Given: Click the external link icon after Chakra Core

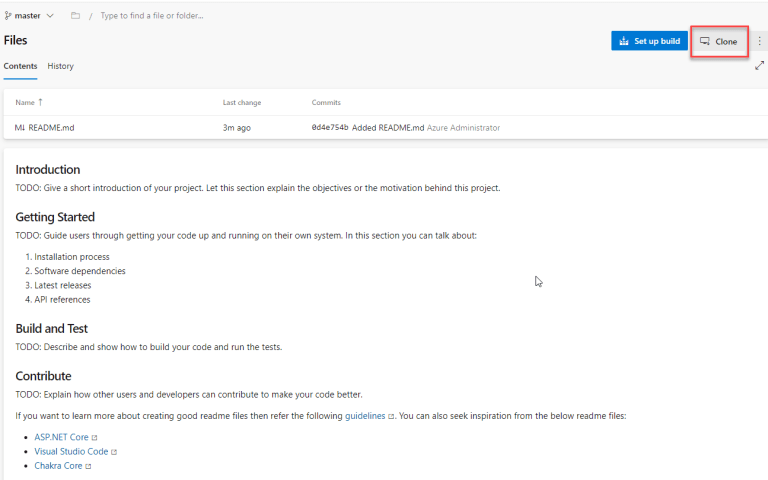Looking at the screenshot, I should point(88,466).
